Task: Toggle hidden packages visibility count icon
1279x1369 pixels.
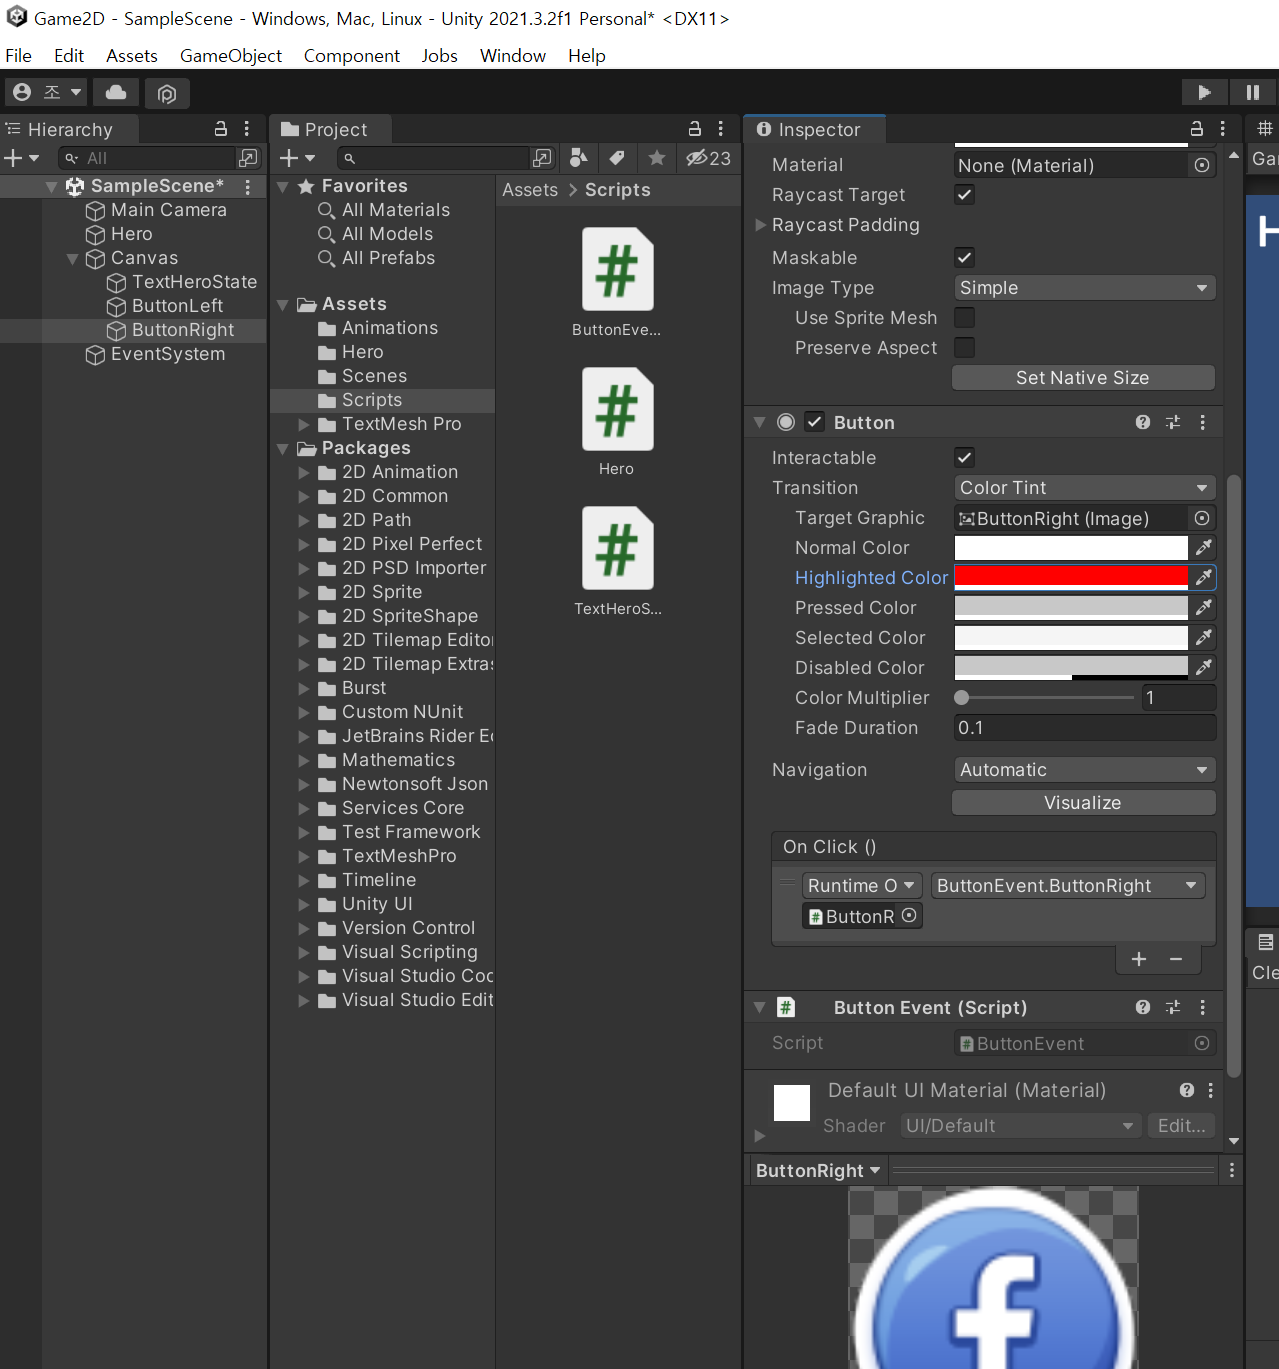Action: coord(708,158)
